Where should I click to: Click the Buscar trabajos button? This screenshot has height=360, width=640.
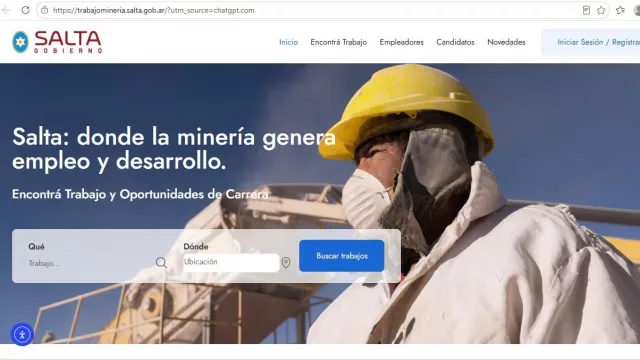point(342,256)
